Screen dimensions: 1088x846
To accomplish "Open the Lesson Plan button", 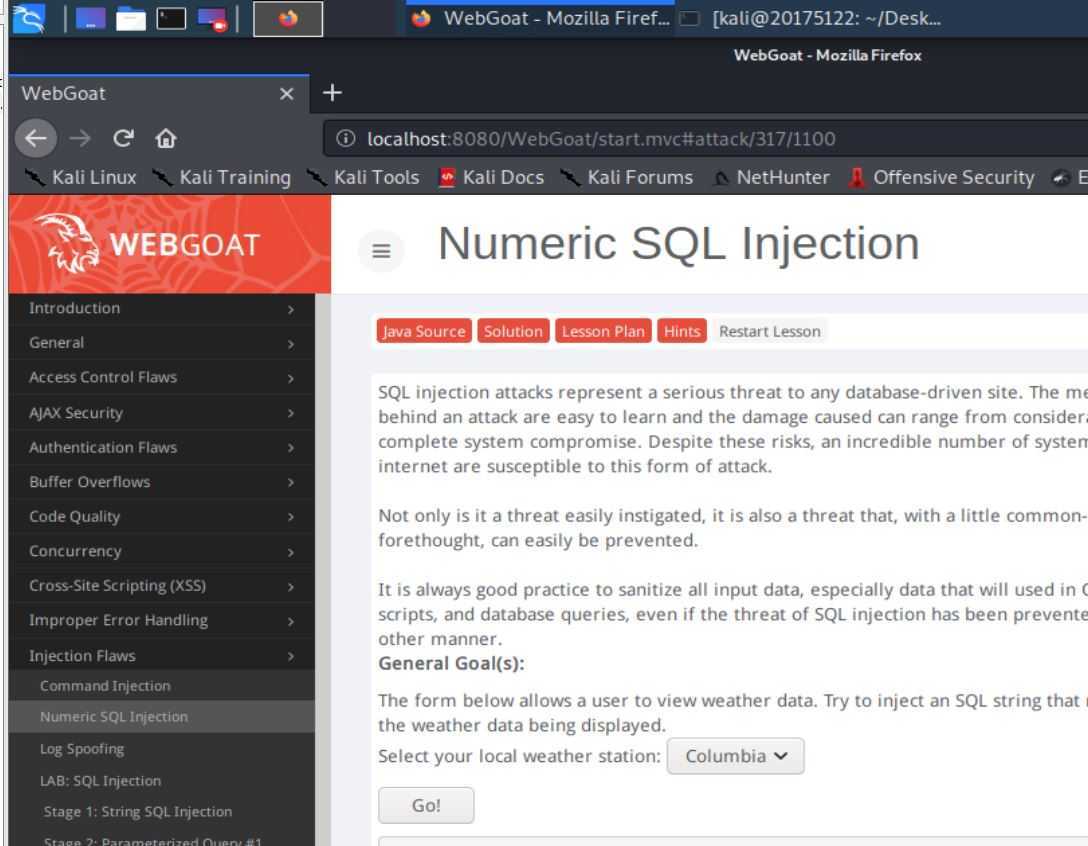I will coord(603,331).
